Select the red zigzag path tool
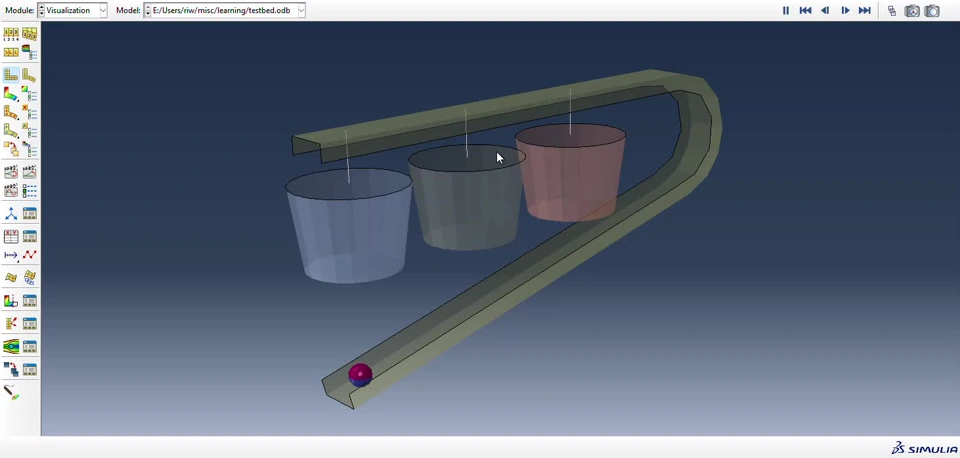960x458 pixels. point(29,255)
